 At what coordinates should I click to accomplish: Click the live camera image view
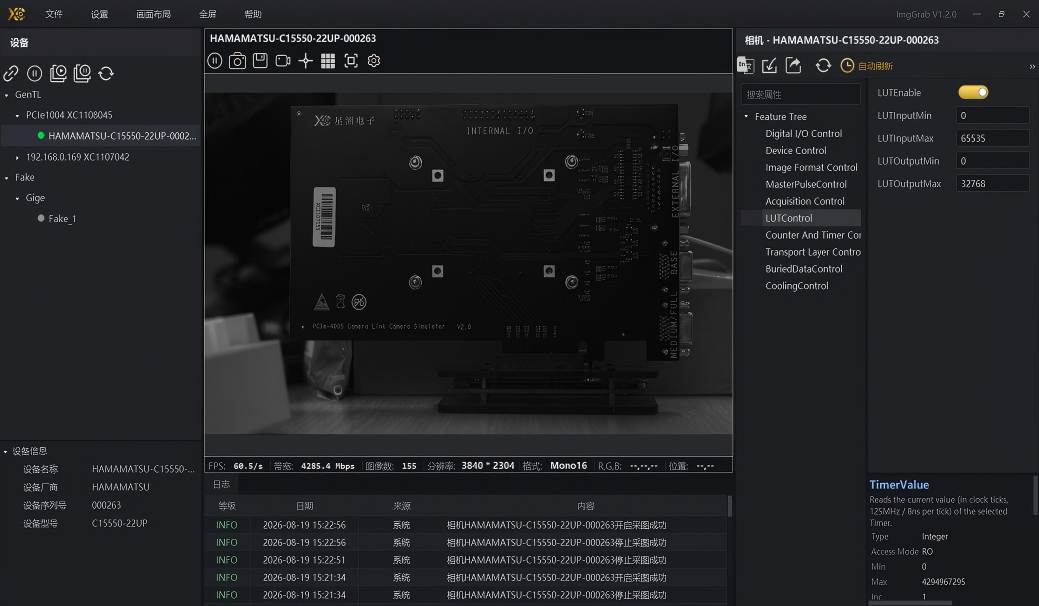click(468, 264)
